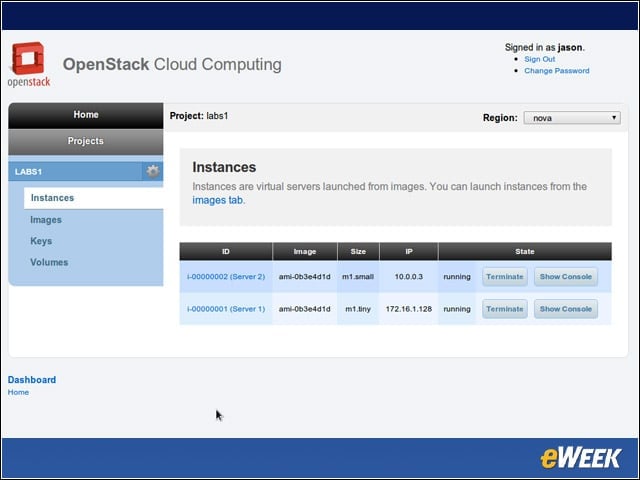Select the LABS1 project header

76,171
